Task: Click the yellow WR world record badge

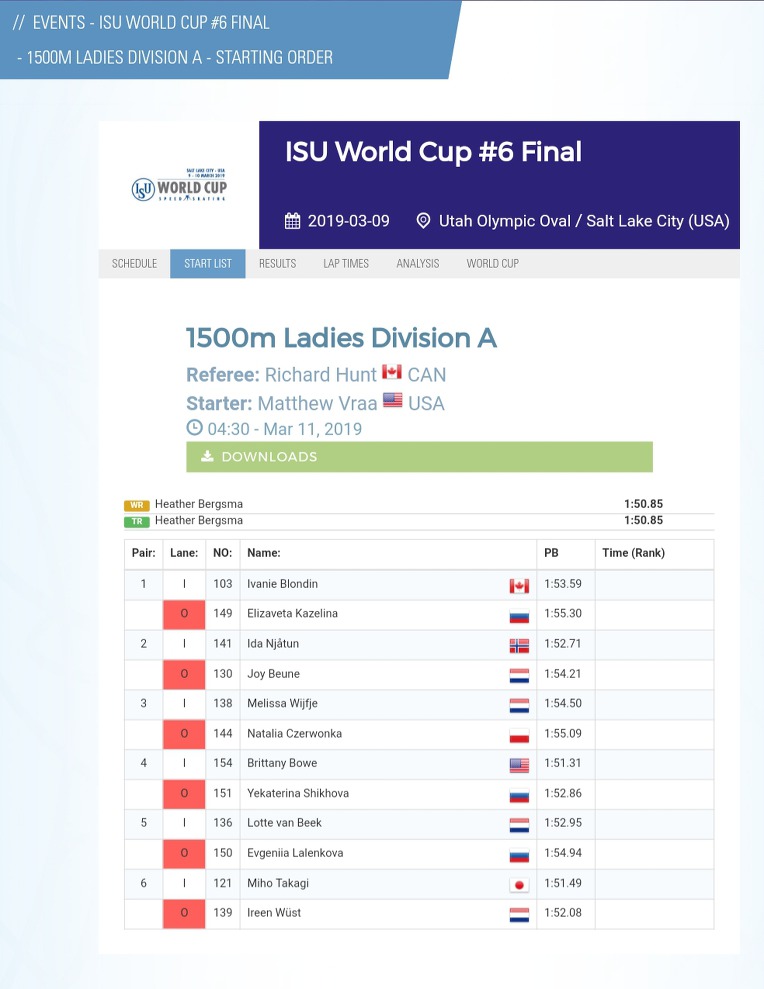Action: [x=137, y=505]
